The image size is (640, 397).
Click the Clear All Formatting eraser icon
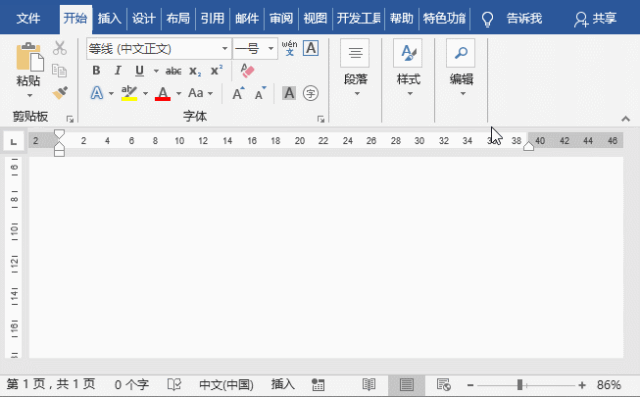pyautogui.click(x=247, y=71)
